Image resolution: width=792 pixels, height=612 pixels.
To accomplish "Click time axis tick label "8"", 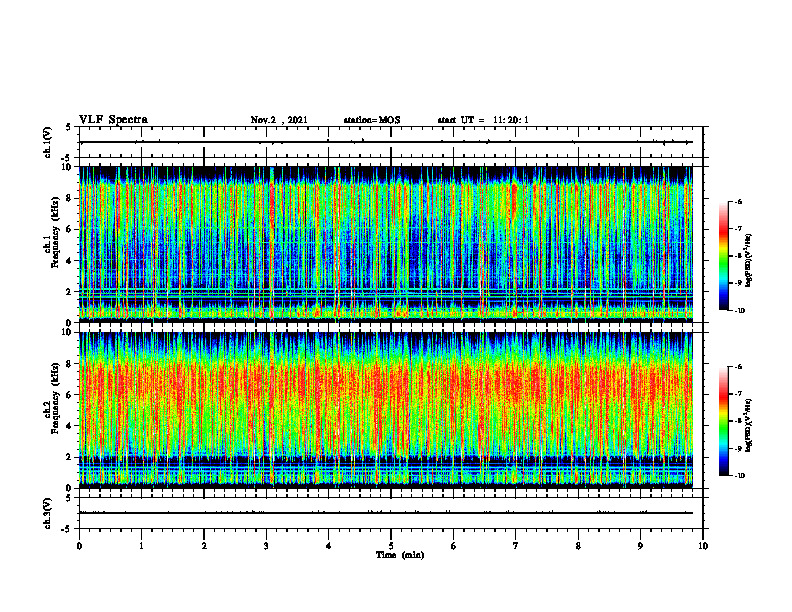I will [578, 546].
